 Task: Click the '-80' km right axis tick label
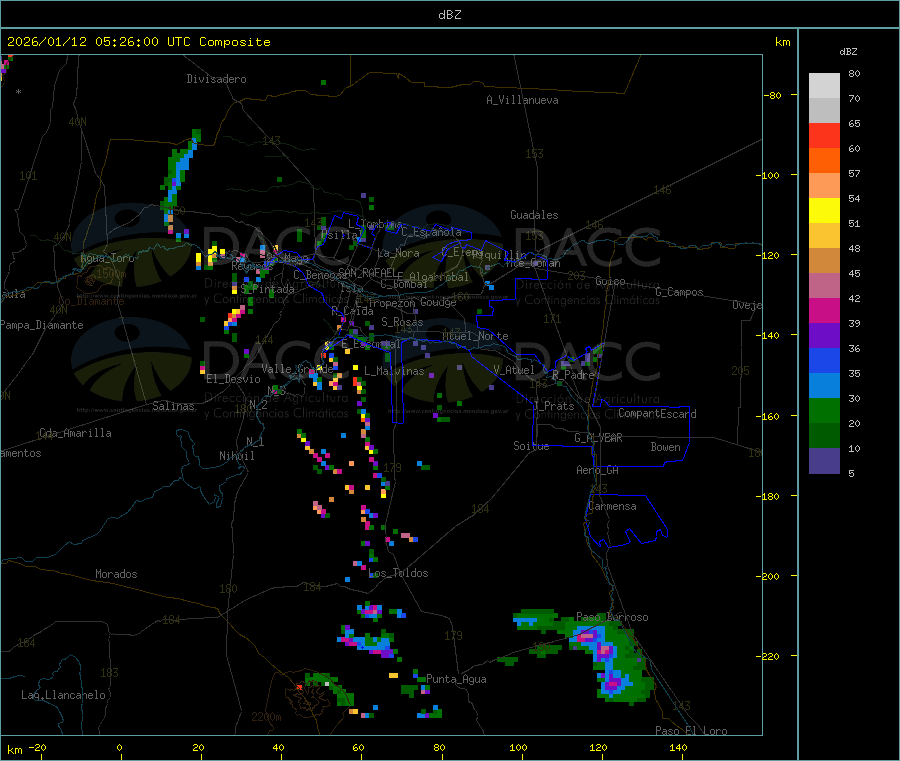point(773,95)
